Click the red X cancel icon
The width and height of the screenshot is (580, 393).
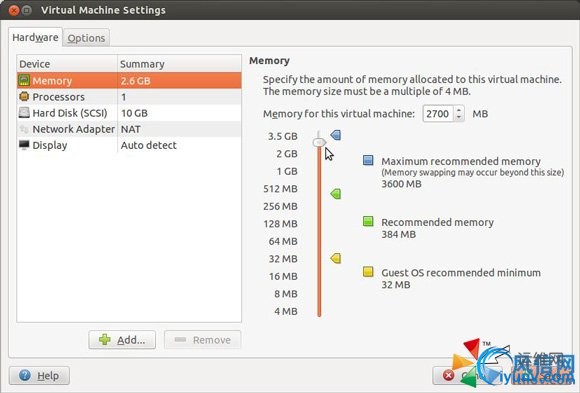(x=448, y=376)
